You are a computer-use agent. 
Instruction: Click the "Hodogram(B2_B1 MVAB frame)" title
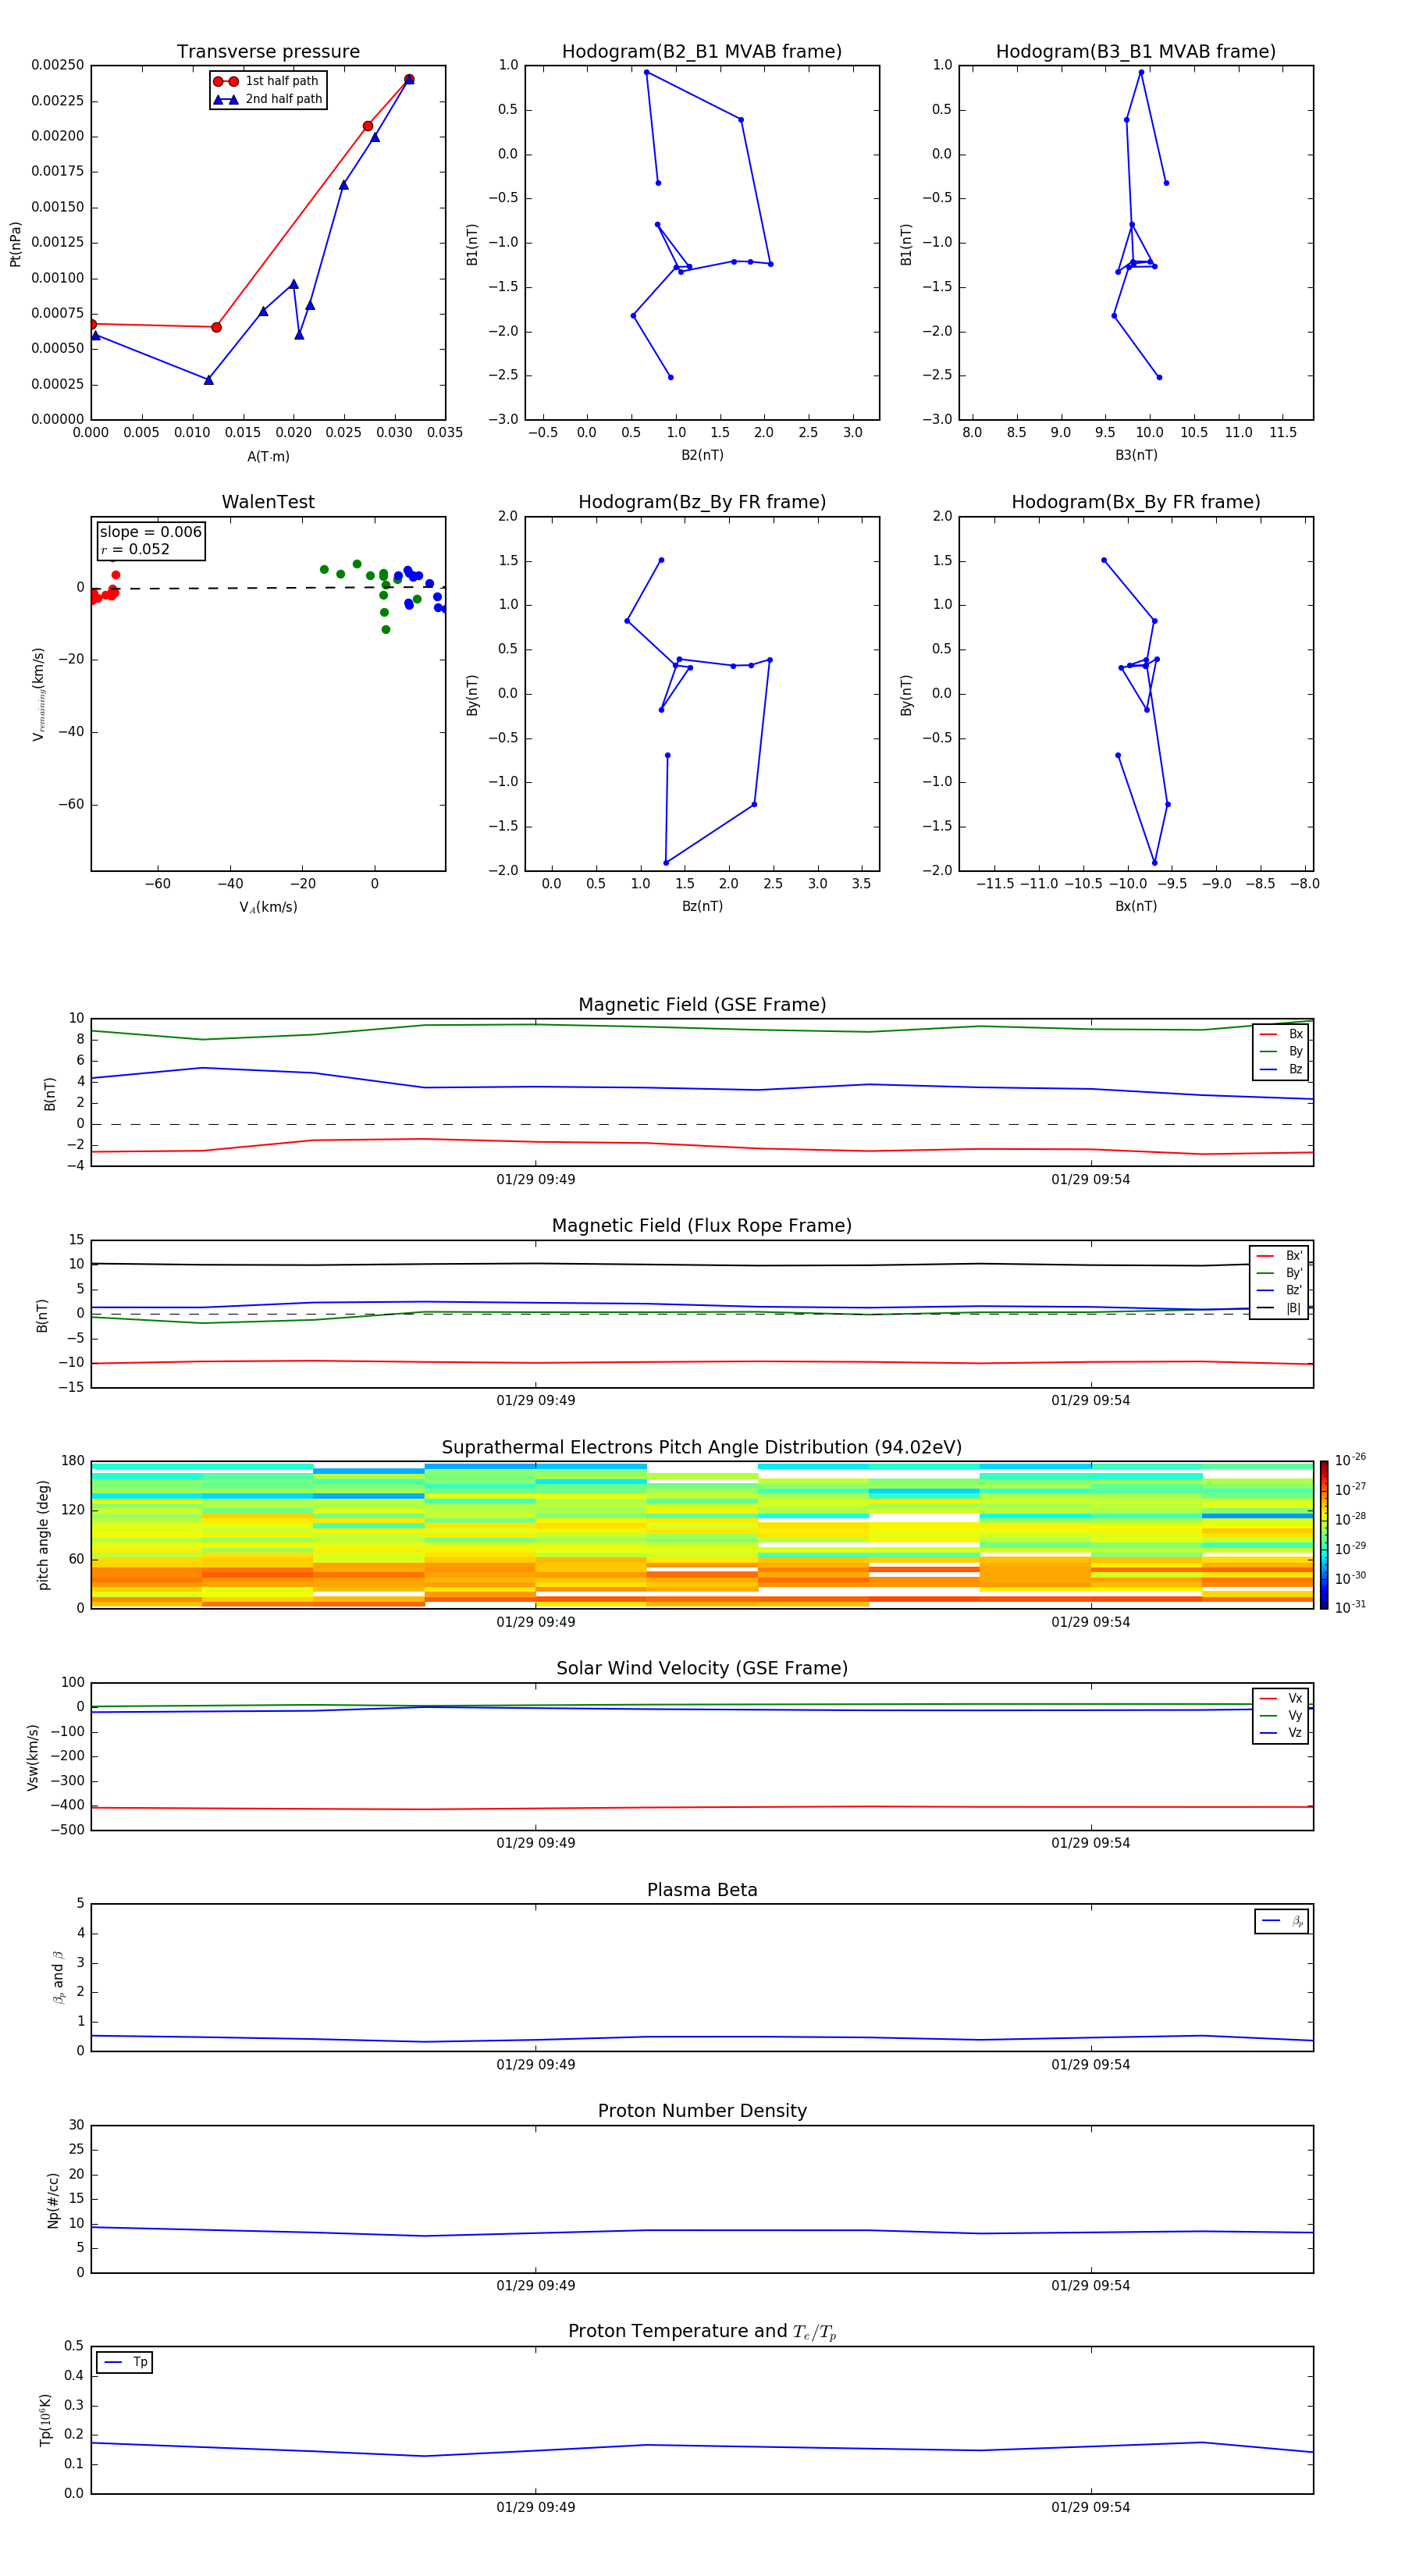702,52
